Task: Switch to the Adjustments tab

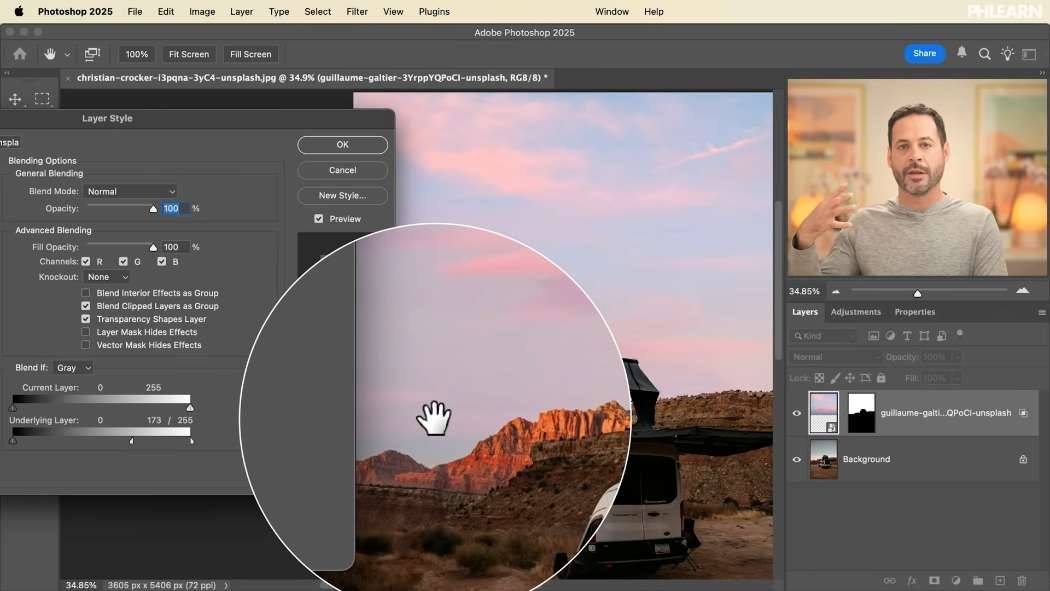Action: pyautogui.click(x=855, y=312)
